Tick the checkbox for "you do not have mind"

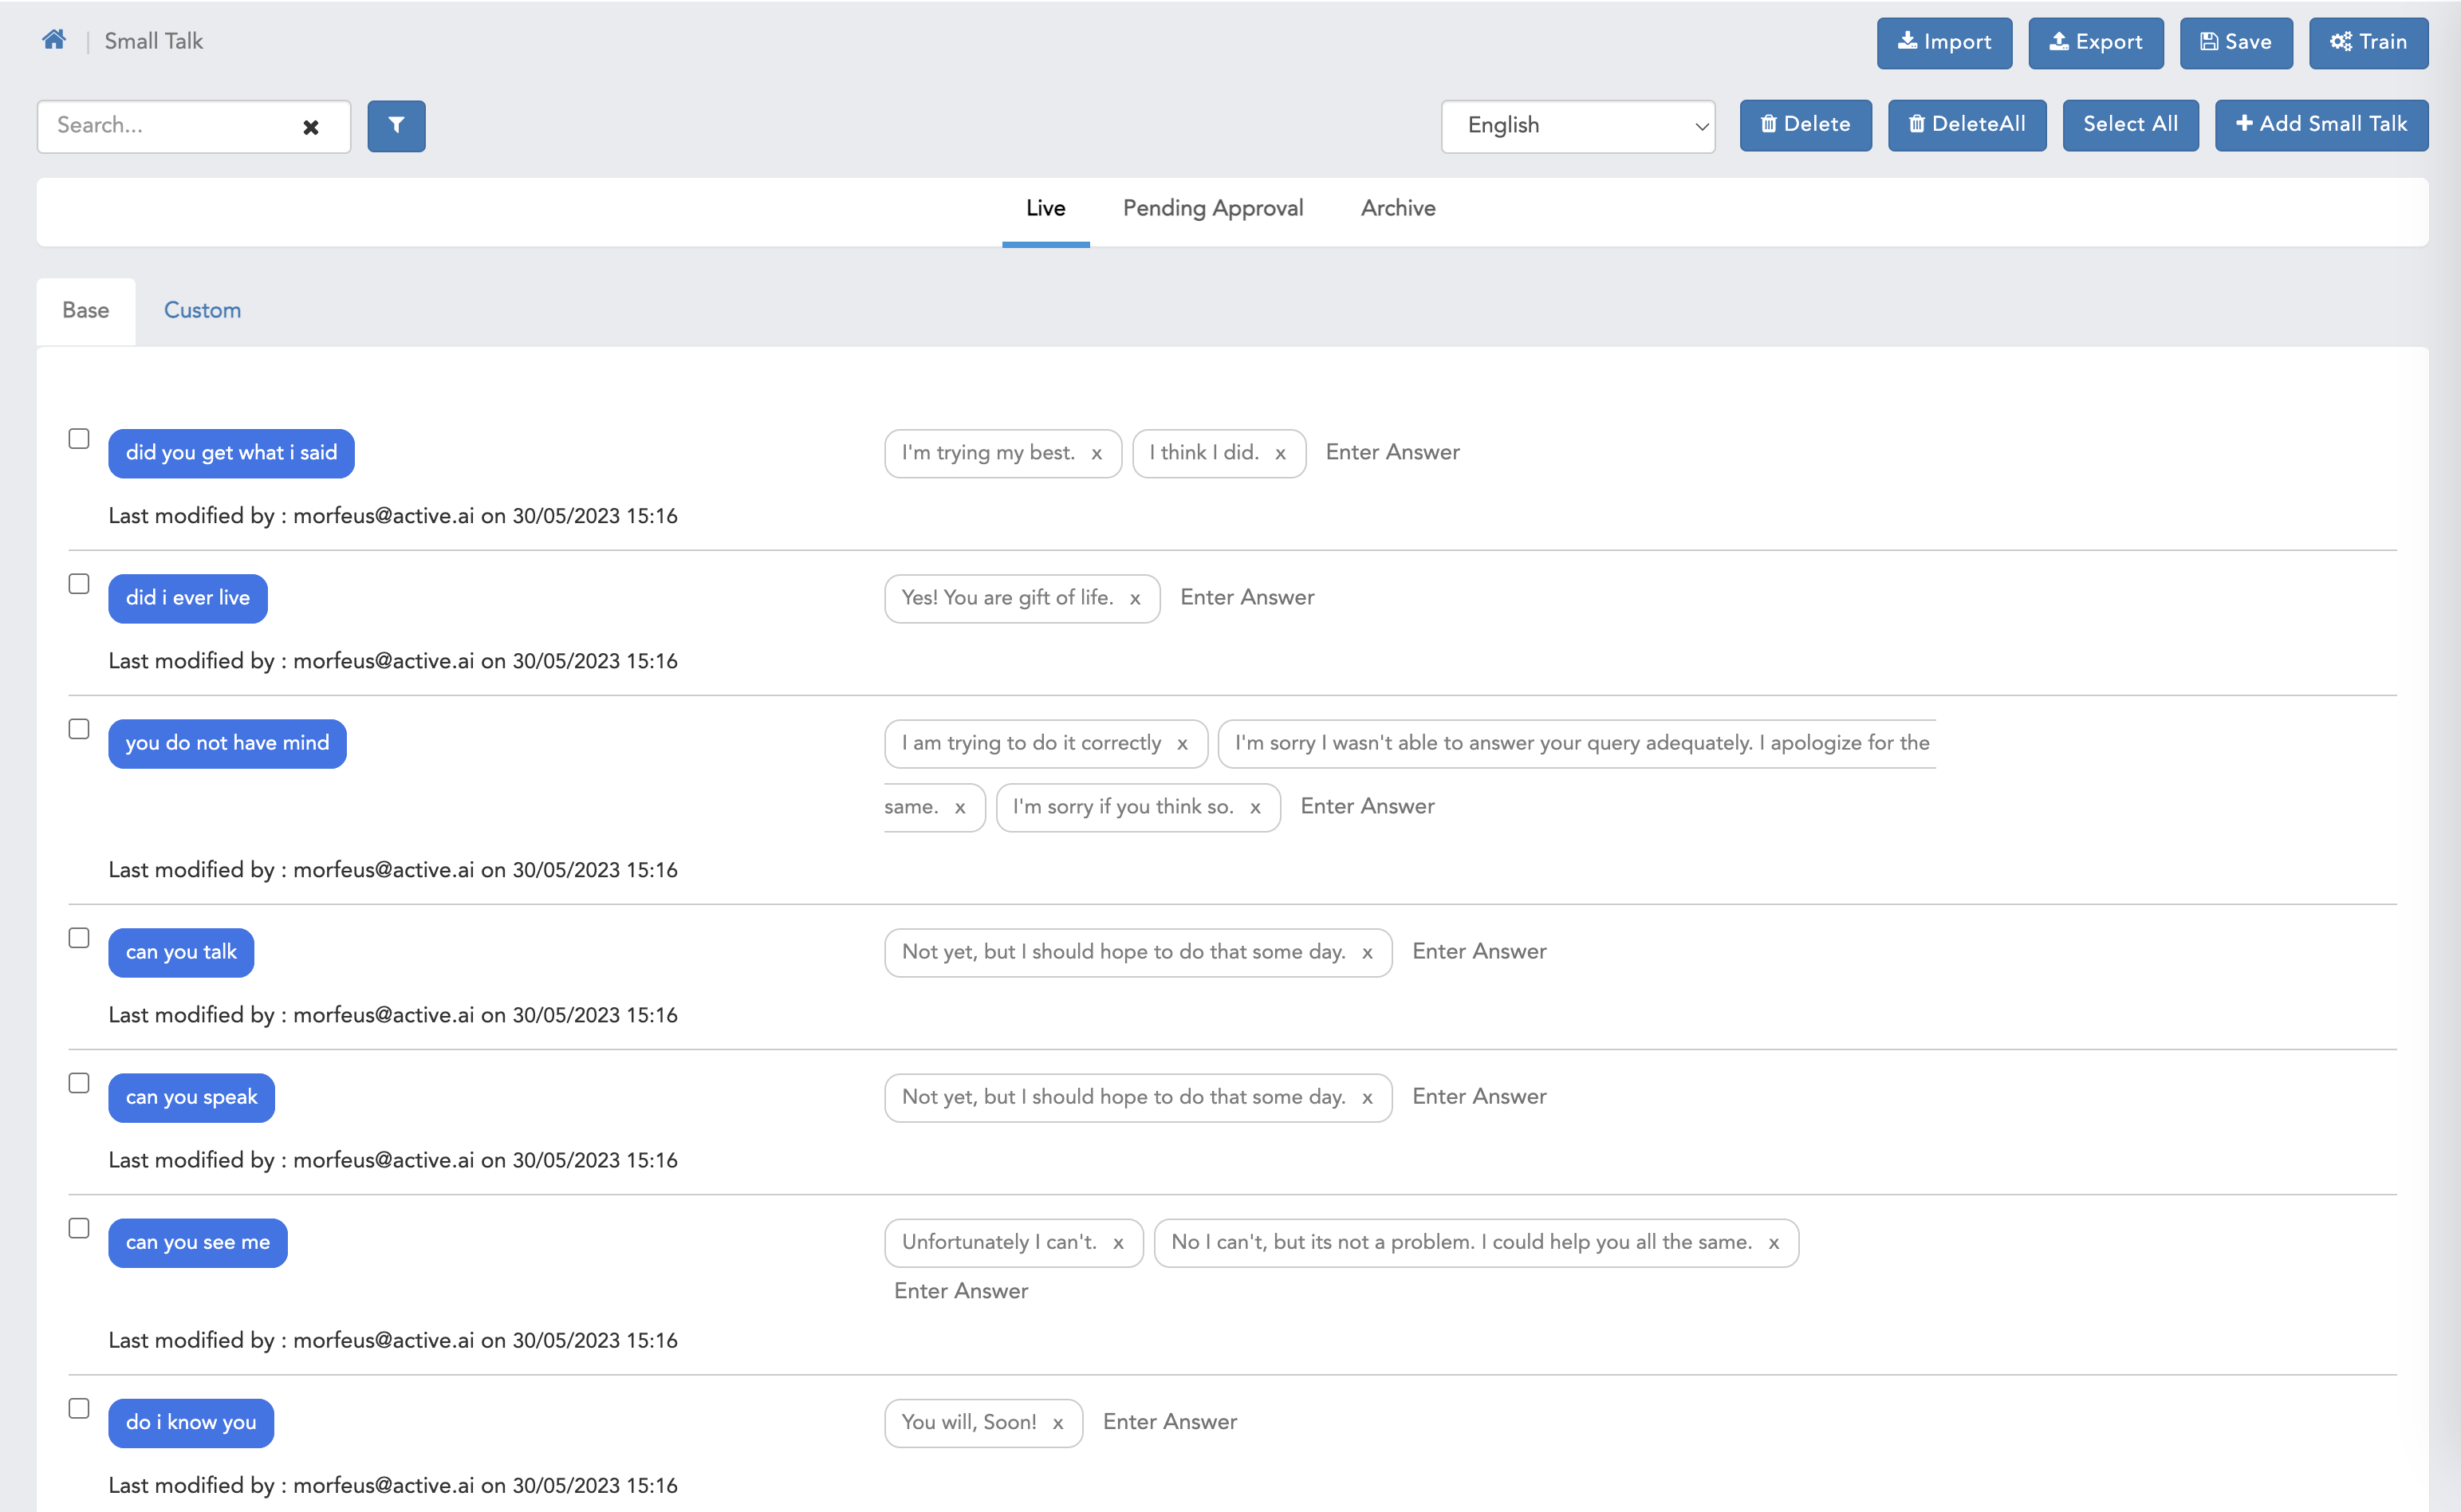(79, 729)
